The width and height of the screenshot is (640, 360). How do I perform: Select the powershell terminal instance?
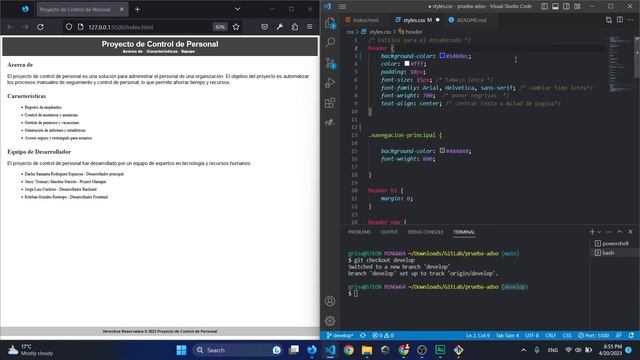click(615, 244)
